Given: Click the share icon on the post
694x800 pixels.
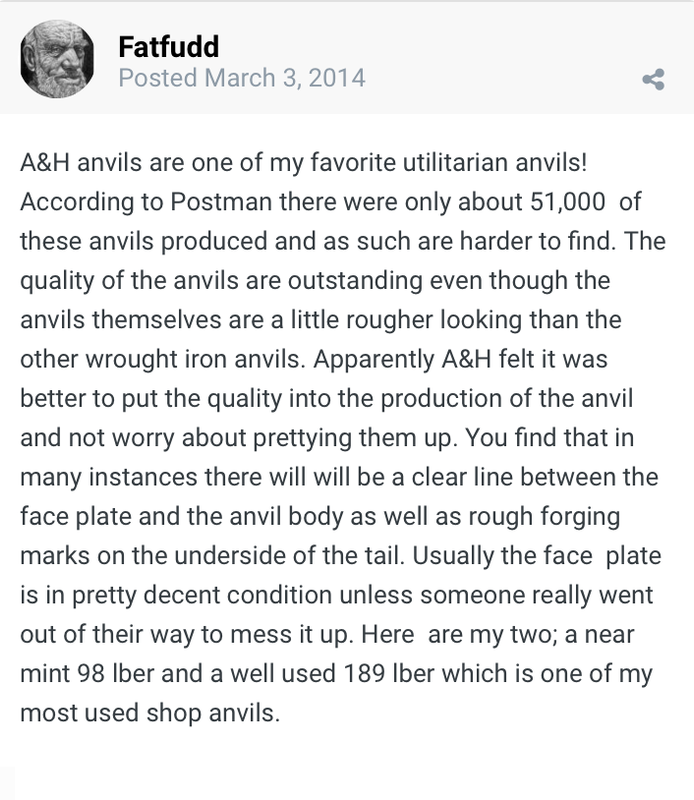Looking at the screenshot, I should pyautogui.click(x=653, y=80).
